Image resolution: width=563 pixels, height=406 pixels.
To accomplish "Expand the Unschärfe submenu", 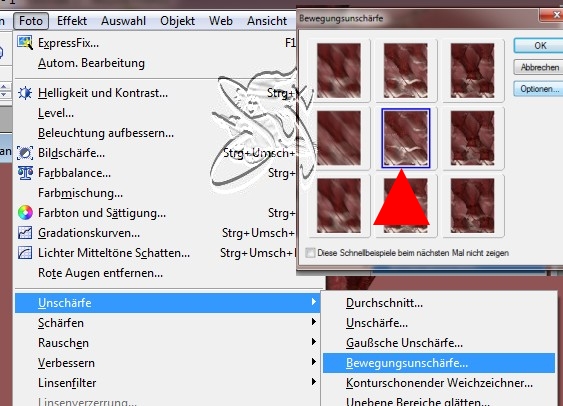I will [x=167, y=303].
